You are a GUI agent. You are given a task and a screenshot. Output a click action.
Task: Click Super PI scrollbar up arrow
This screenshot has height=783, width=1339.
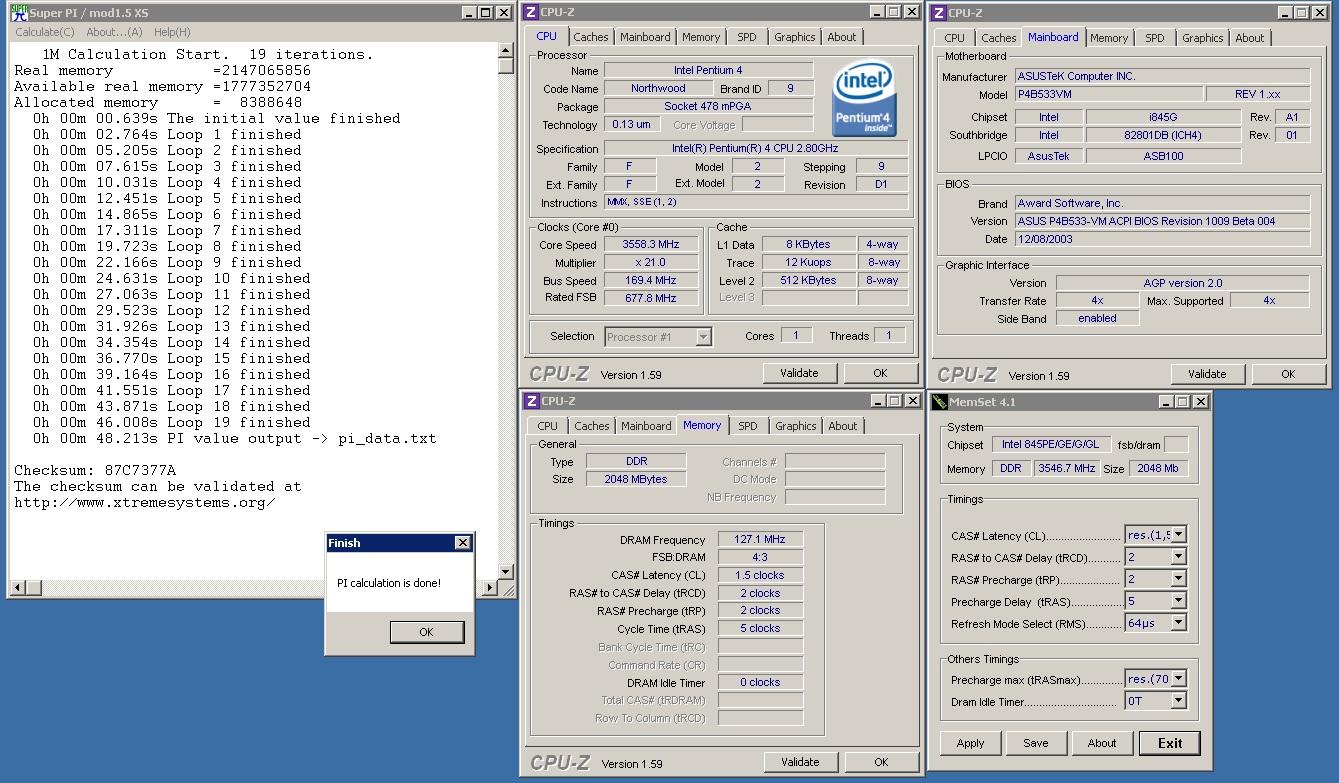(x=506, y=50)
